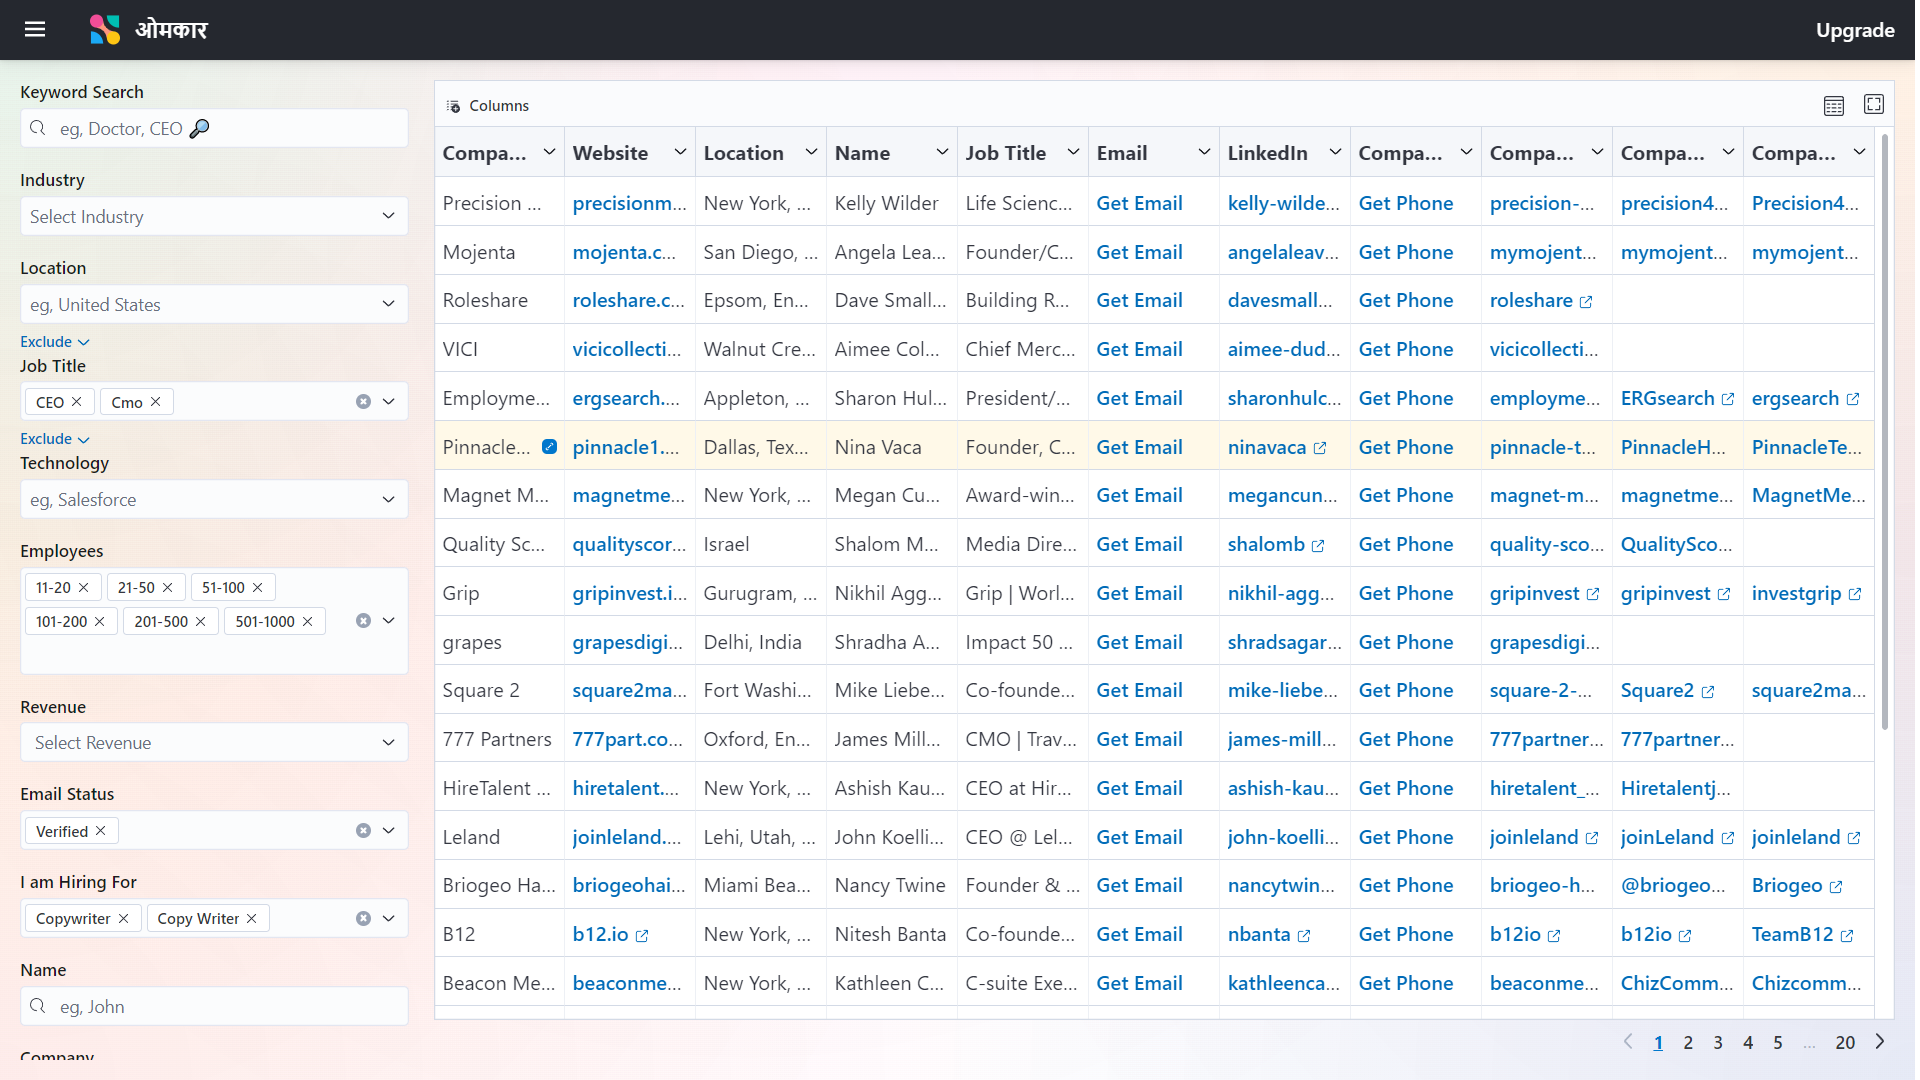Open Job Title column header menu
1920x1080 pixels.
click(x=1073, y=152)
